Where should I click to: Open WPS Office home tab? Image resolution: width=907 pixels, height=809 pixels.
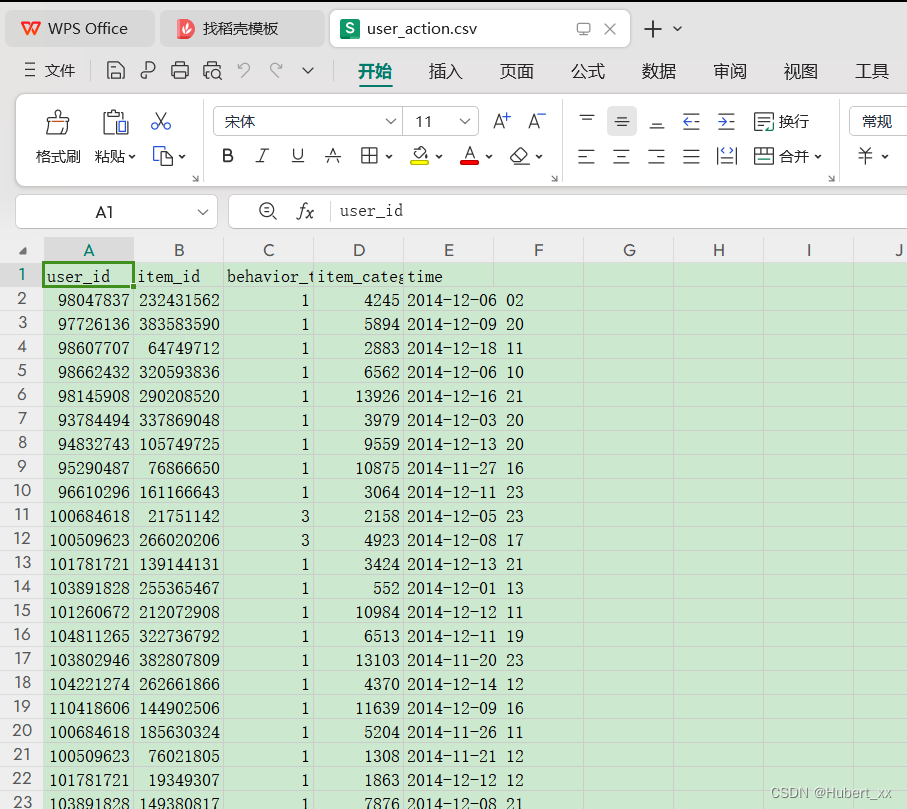click(x=80, y=28)
